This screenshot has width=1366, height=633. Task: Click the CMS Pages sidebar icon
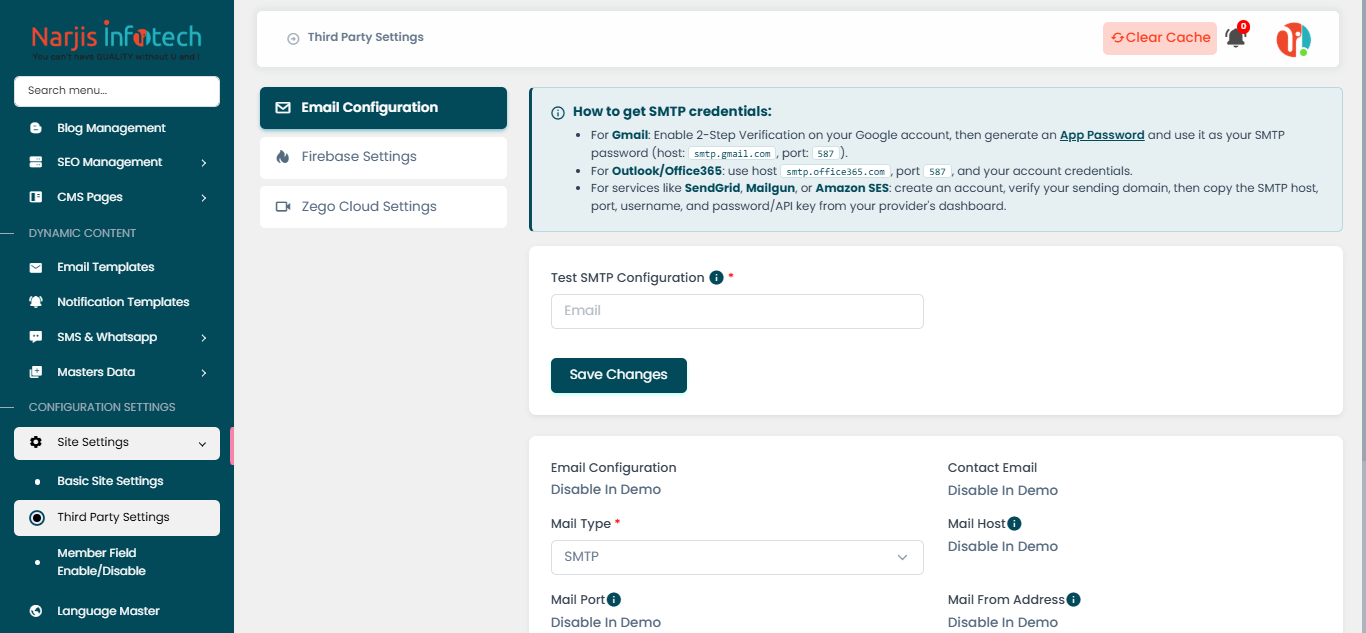point(36,197)
